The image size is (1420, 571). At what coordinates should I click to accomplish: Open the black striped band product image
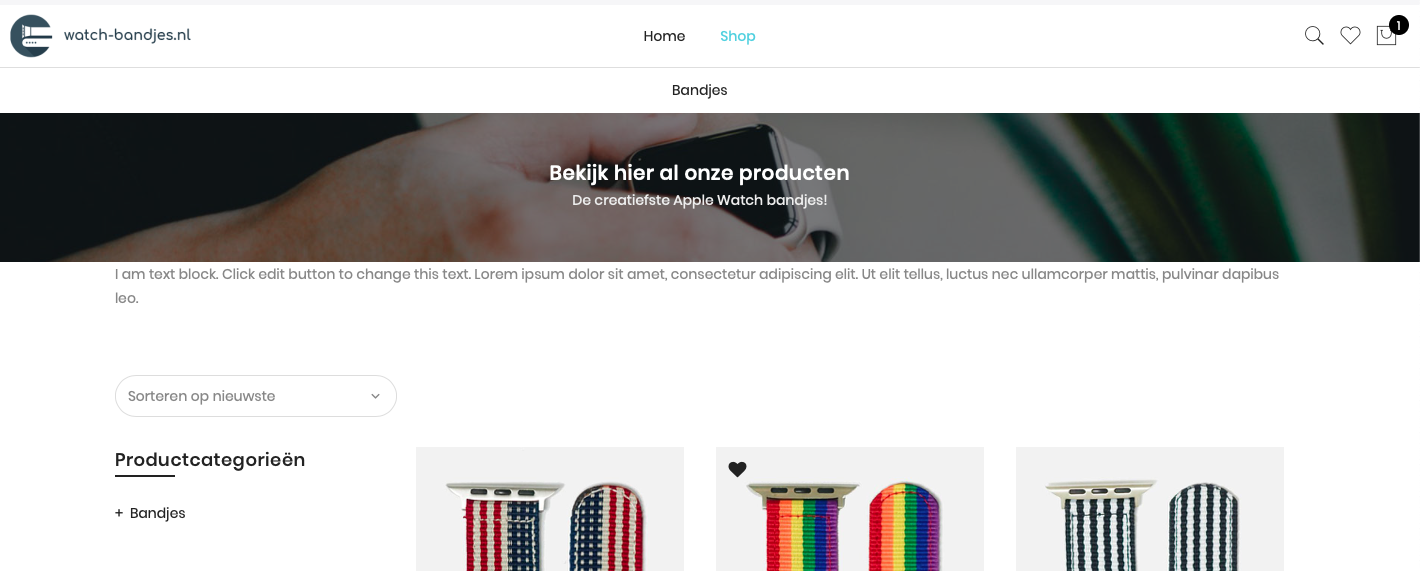pos(1150,509)
